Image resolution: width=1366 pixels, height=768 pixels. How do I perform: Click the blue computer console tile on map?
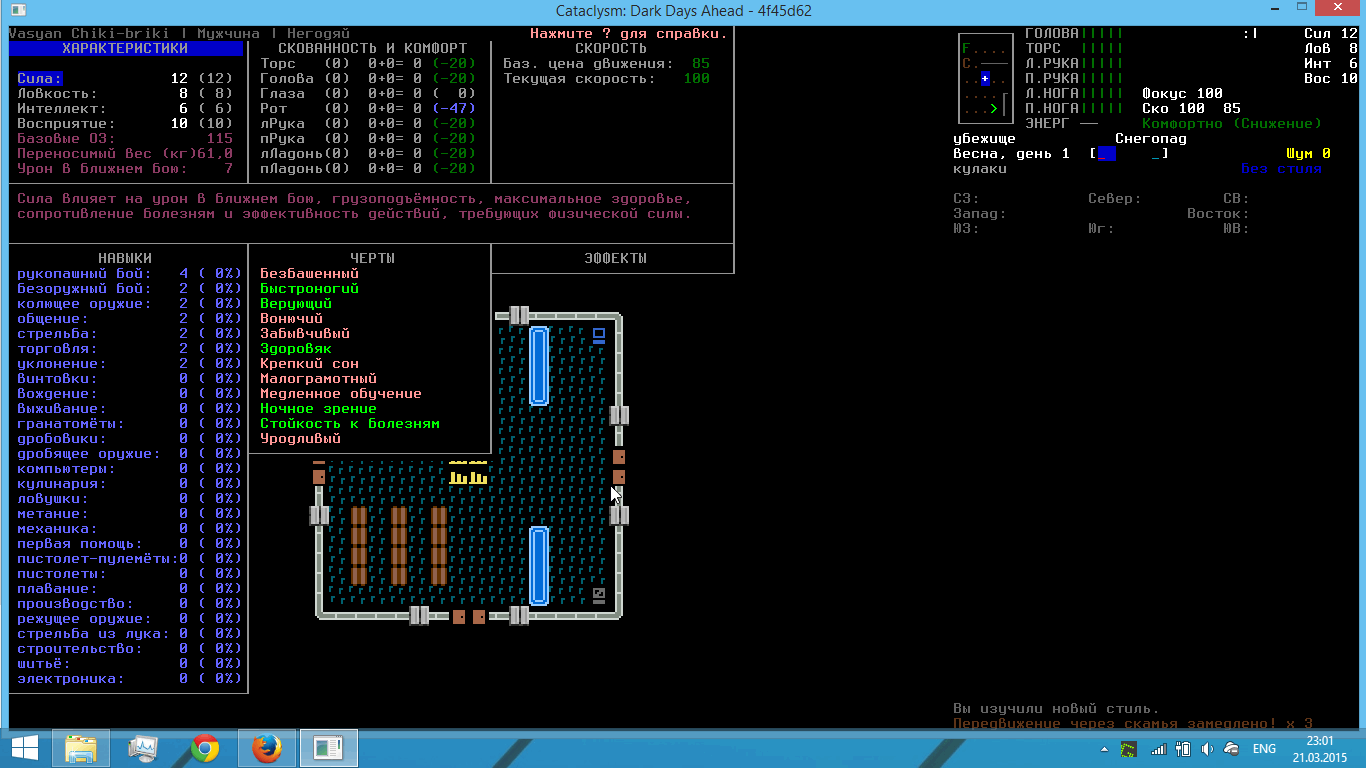click(599, 335)
